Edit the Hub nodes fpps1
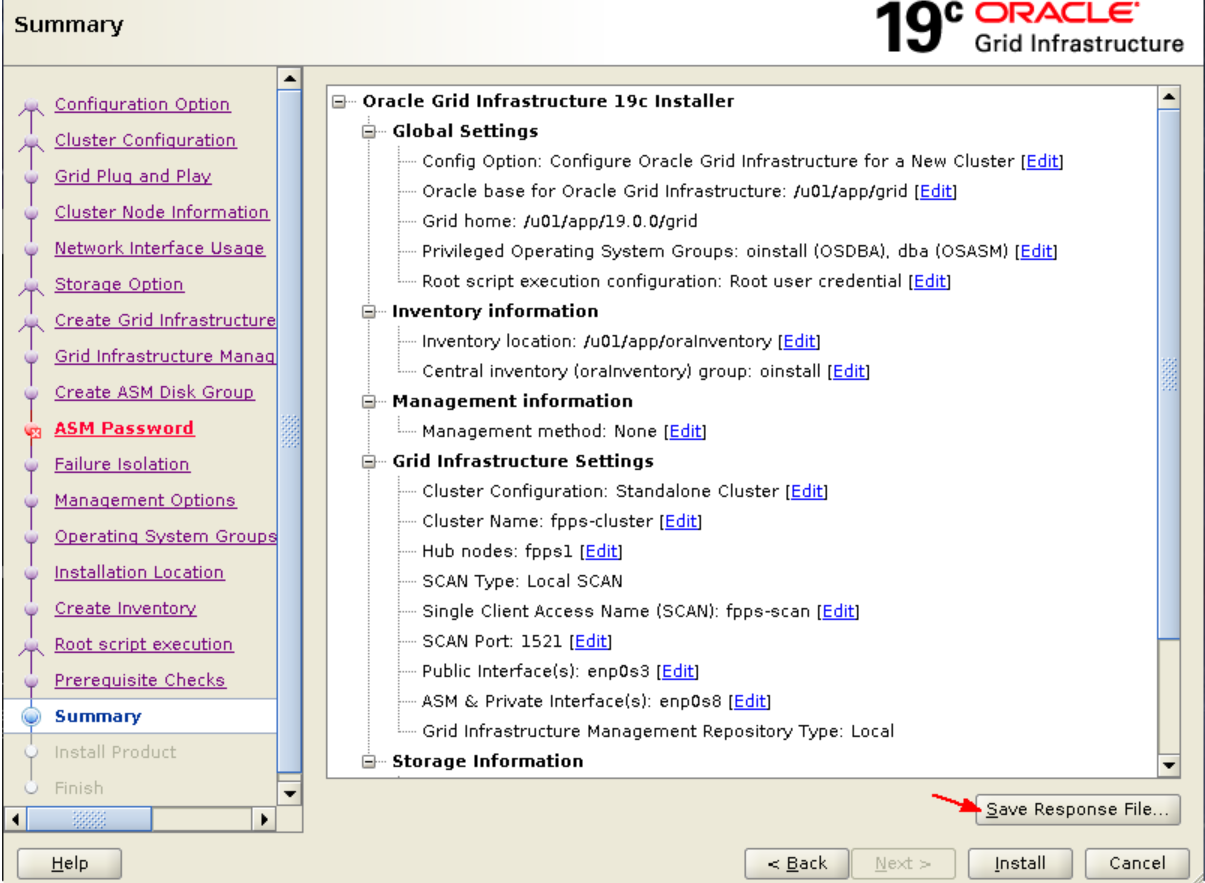Viewport: 1205px width, 883px height. [x=600, y=551]
